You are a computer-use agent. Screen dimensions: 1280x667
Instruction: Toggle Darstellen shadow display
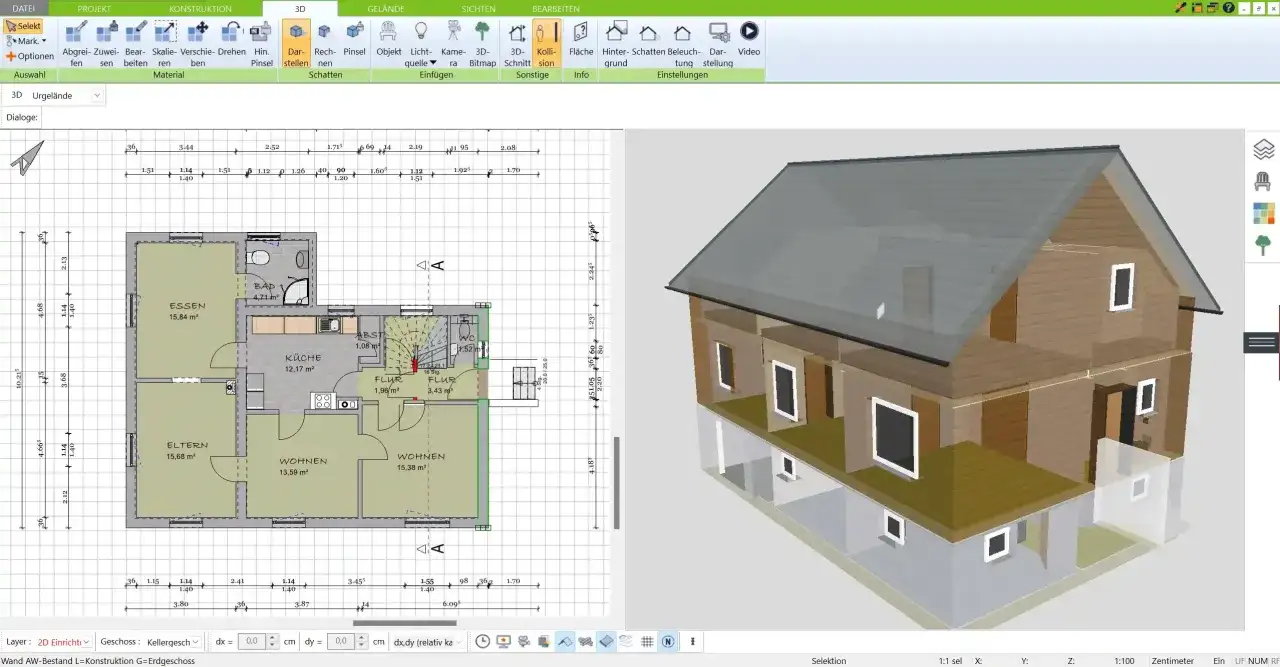click(x=296, y=44)
